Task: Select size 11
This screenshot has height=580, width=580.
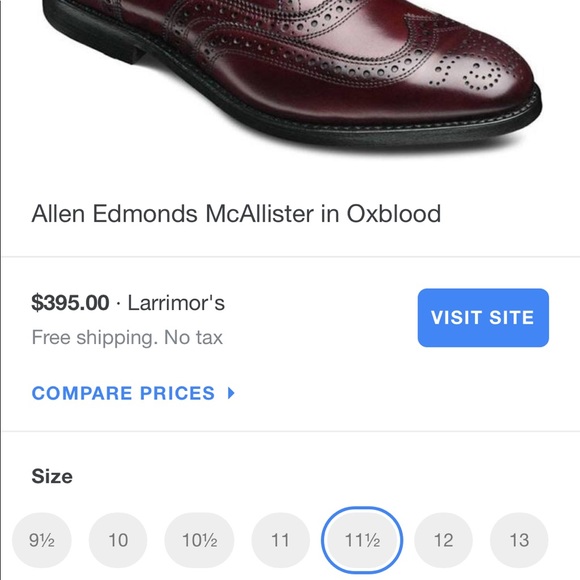Action: (x=280, y=540)
